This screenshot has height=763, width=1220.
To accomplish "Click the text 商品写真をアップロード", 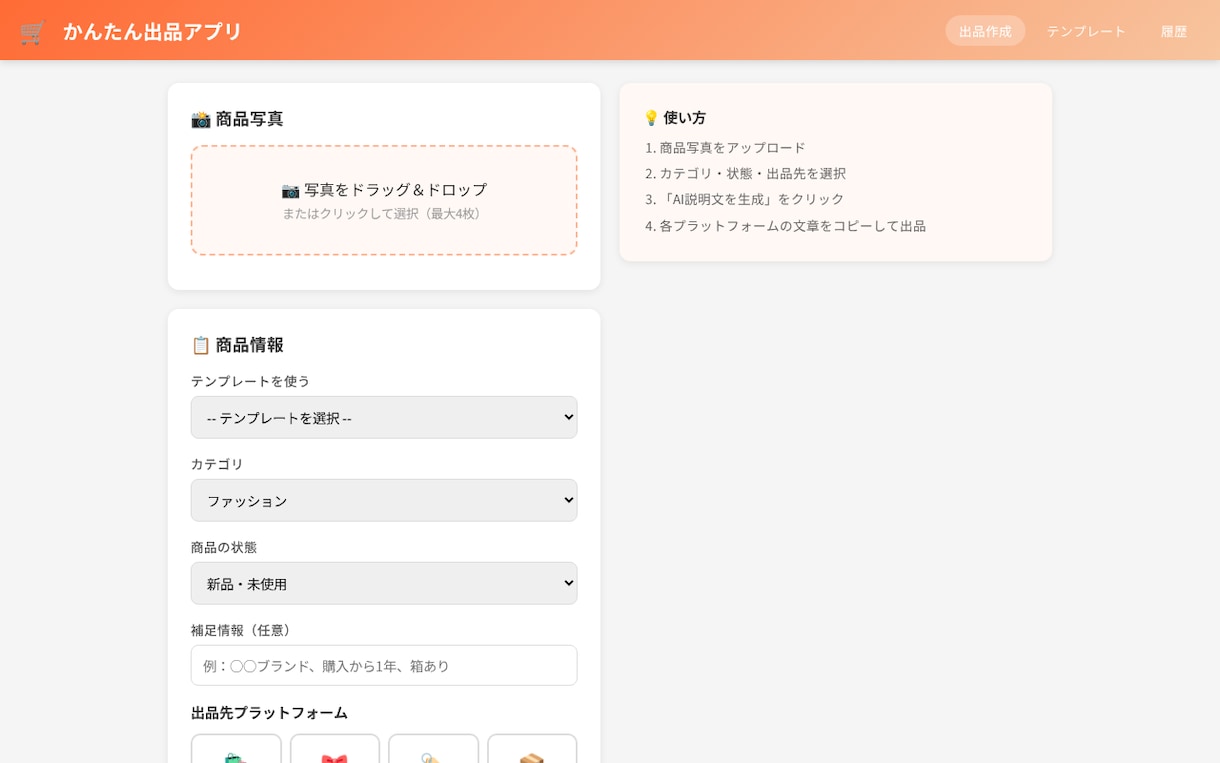I will point(732,147).
